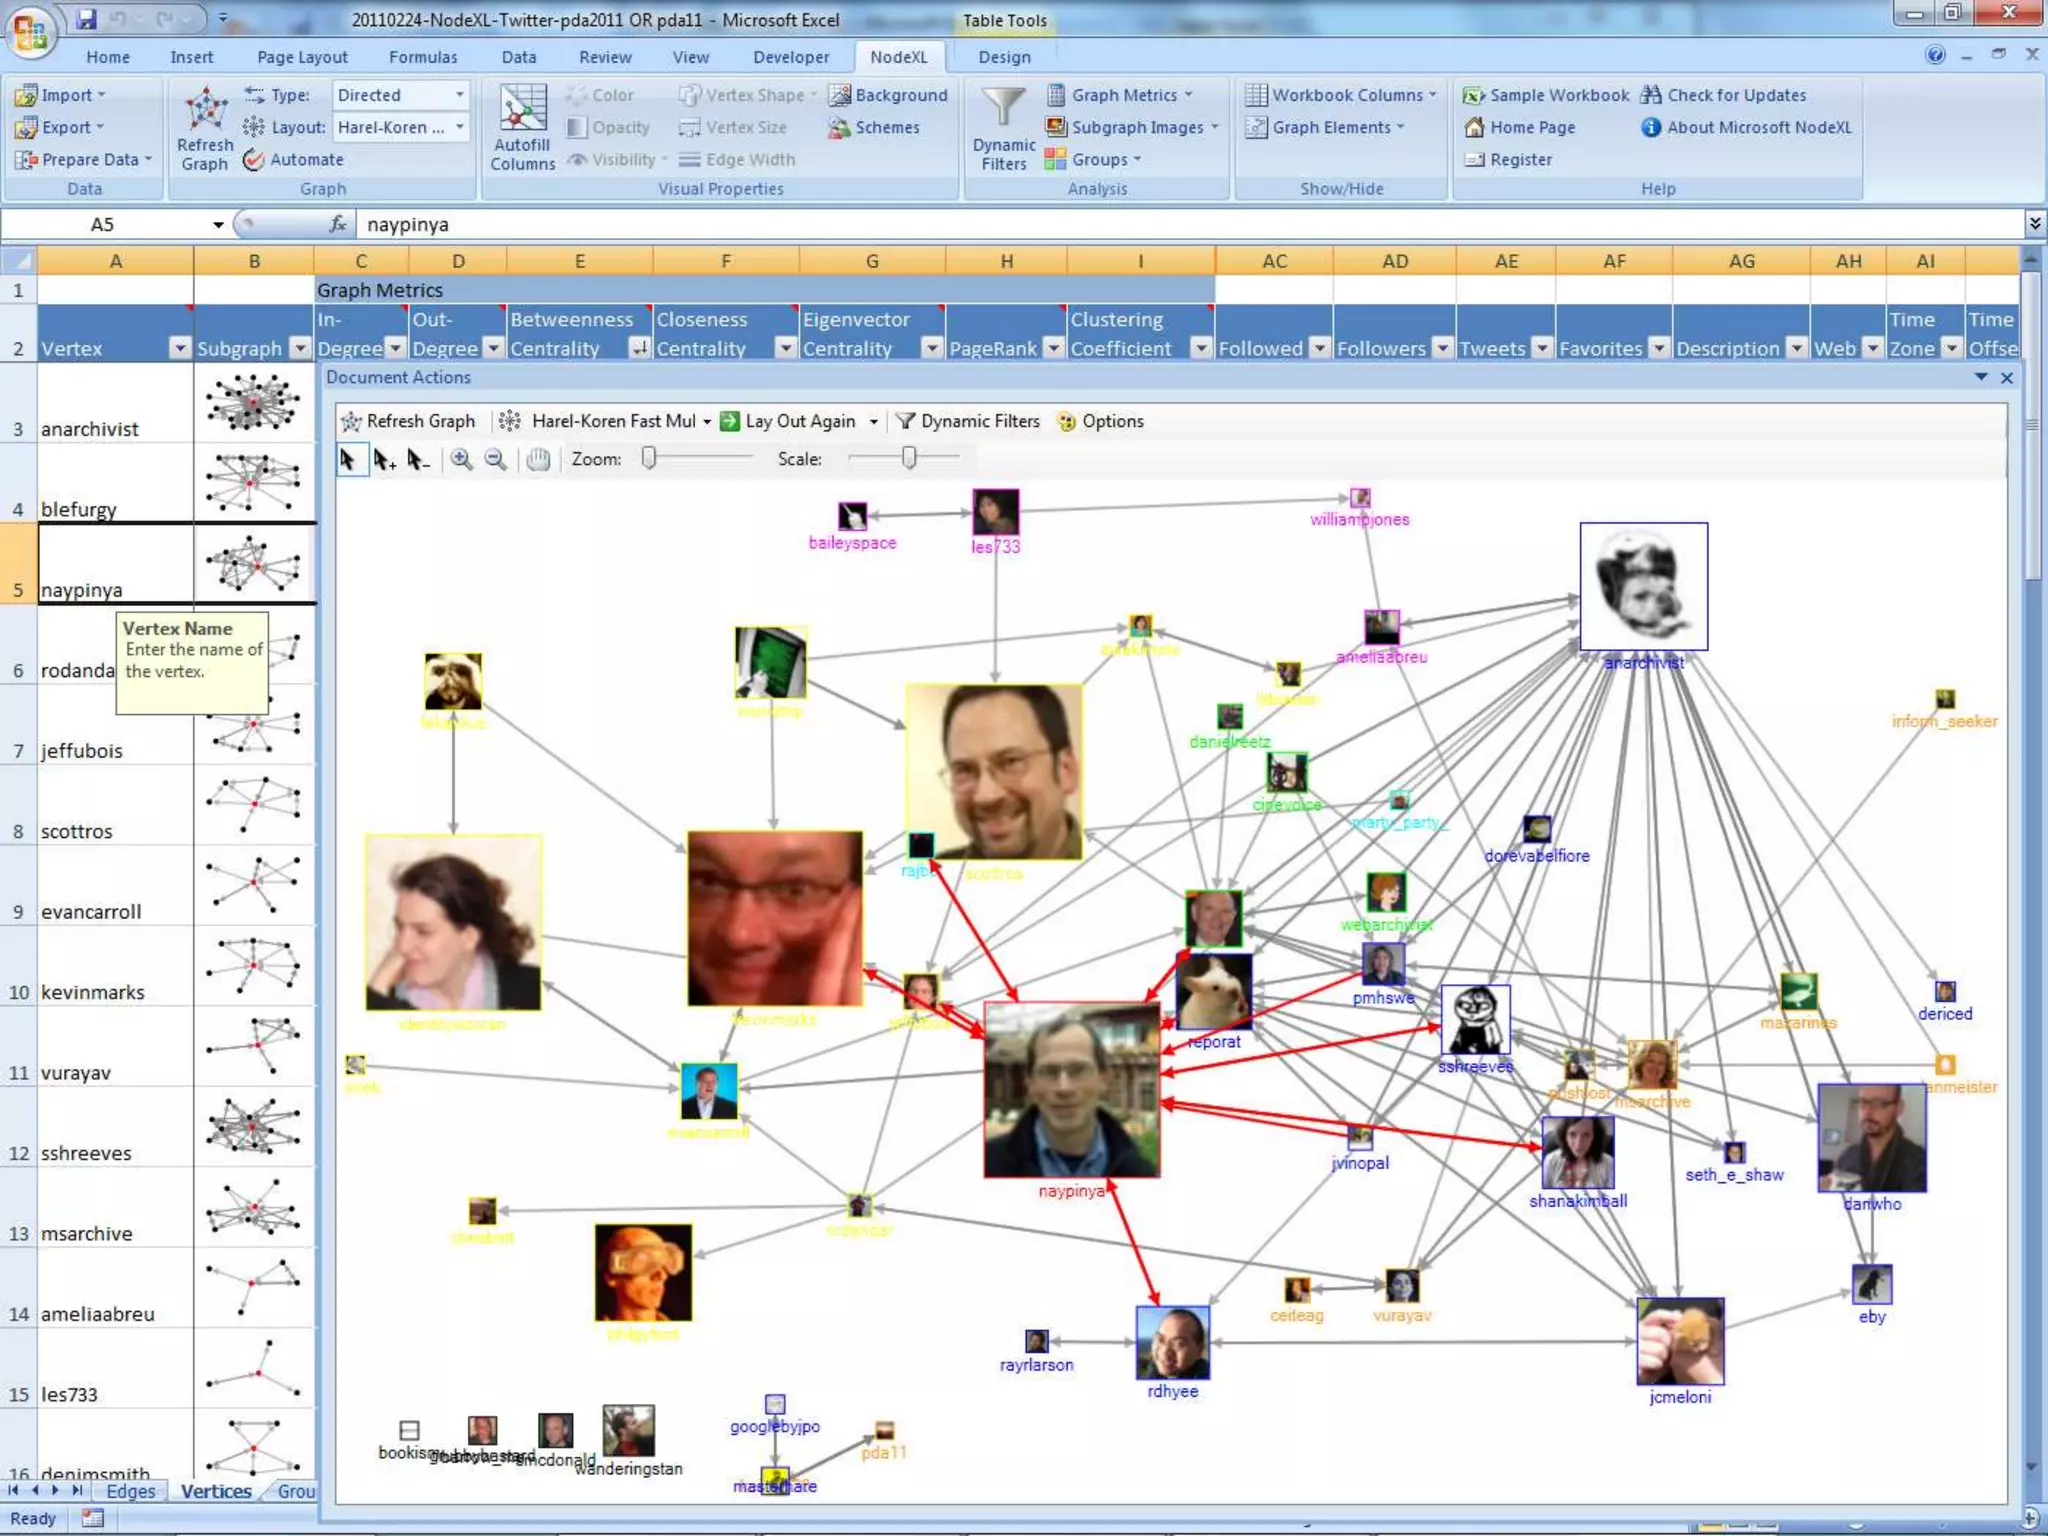Open the Vertex column filter dropdown
Image resolution: width=2048 pixels, height=1536 pixels.
179,348
